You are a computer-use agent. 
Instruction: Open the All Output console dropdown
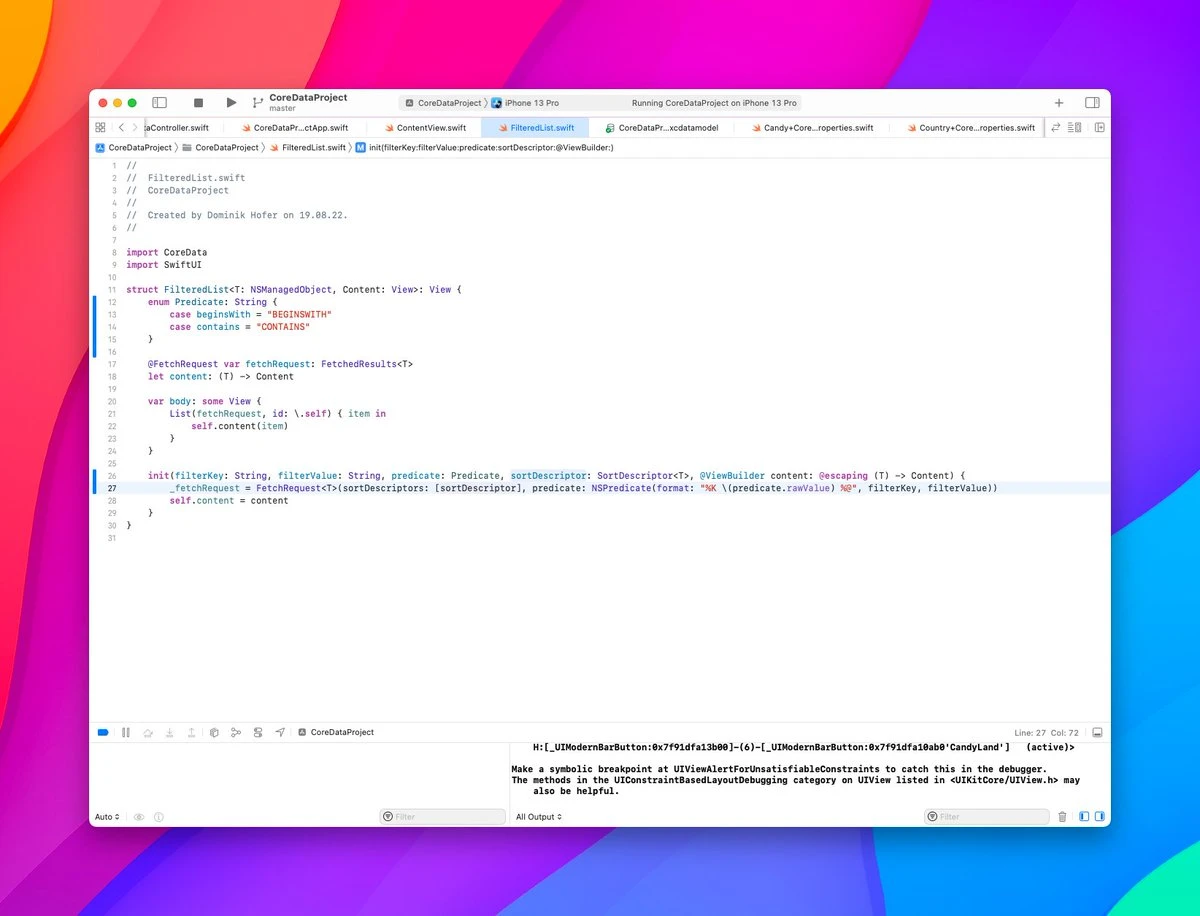[x=538, y=817]
